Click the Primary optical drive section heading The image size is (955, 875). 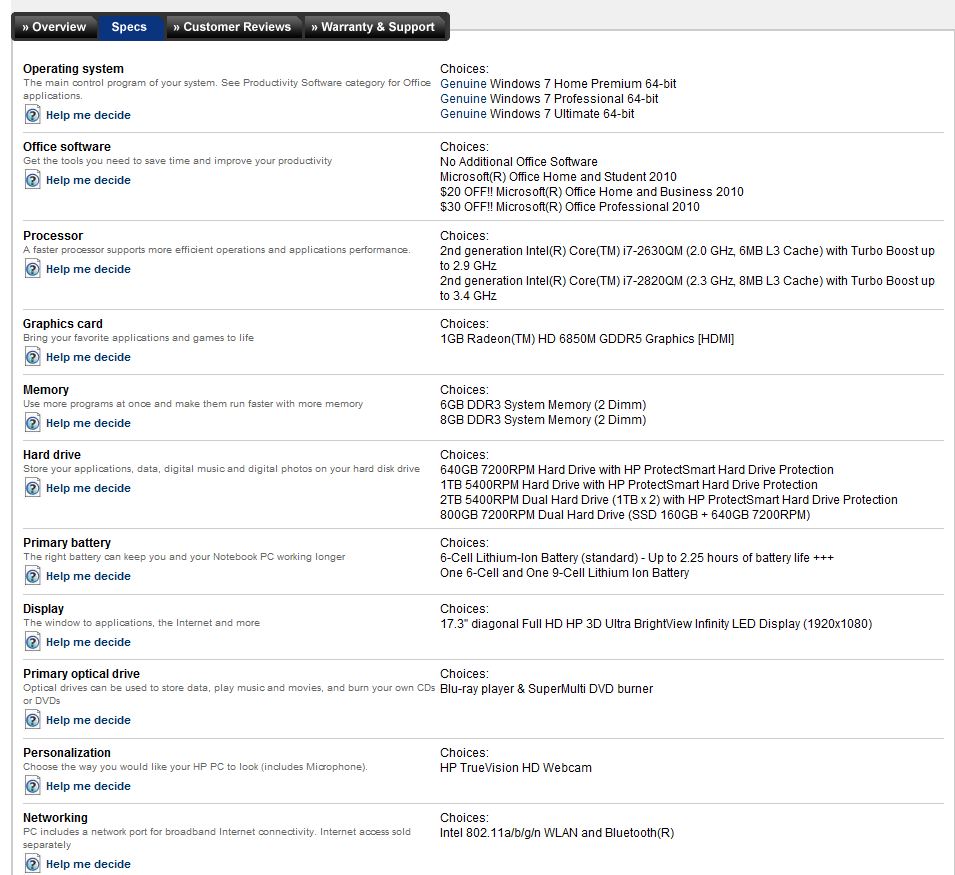82,674
